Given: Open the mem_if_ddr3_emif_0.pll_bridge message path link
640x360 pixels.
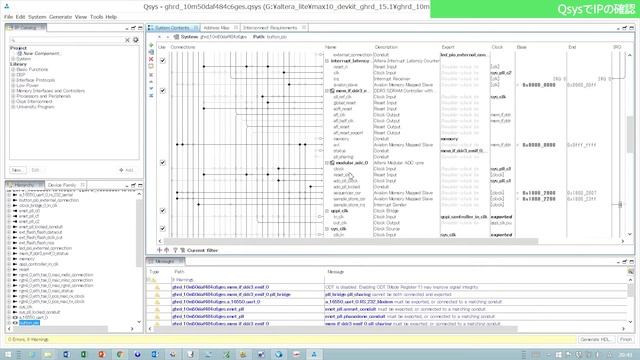Looking at the screenshot, I should (231, 295).
